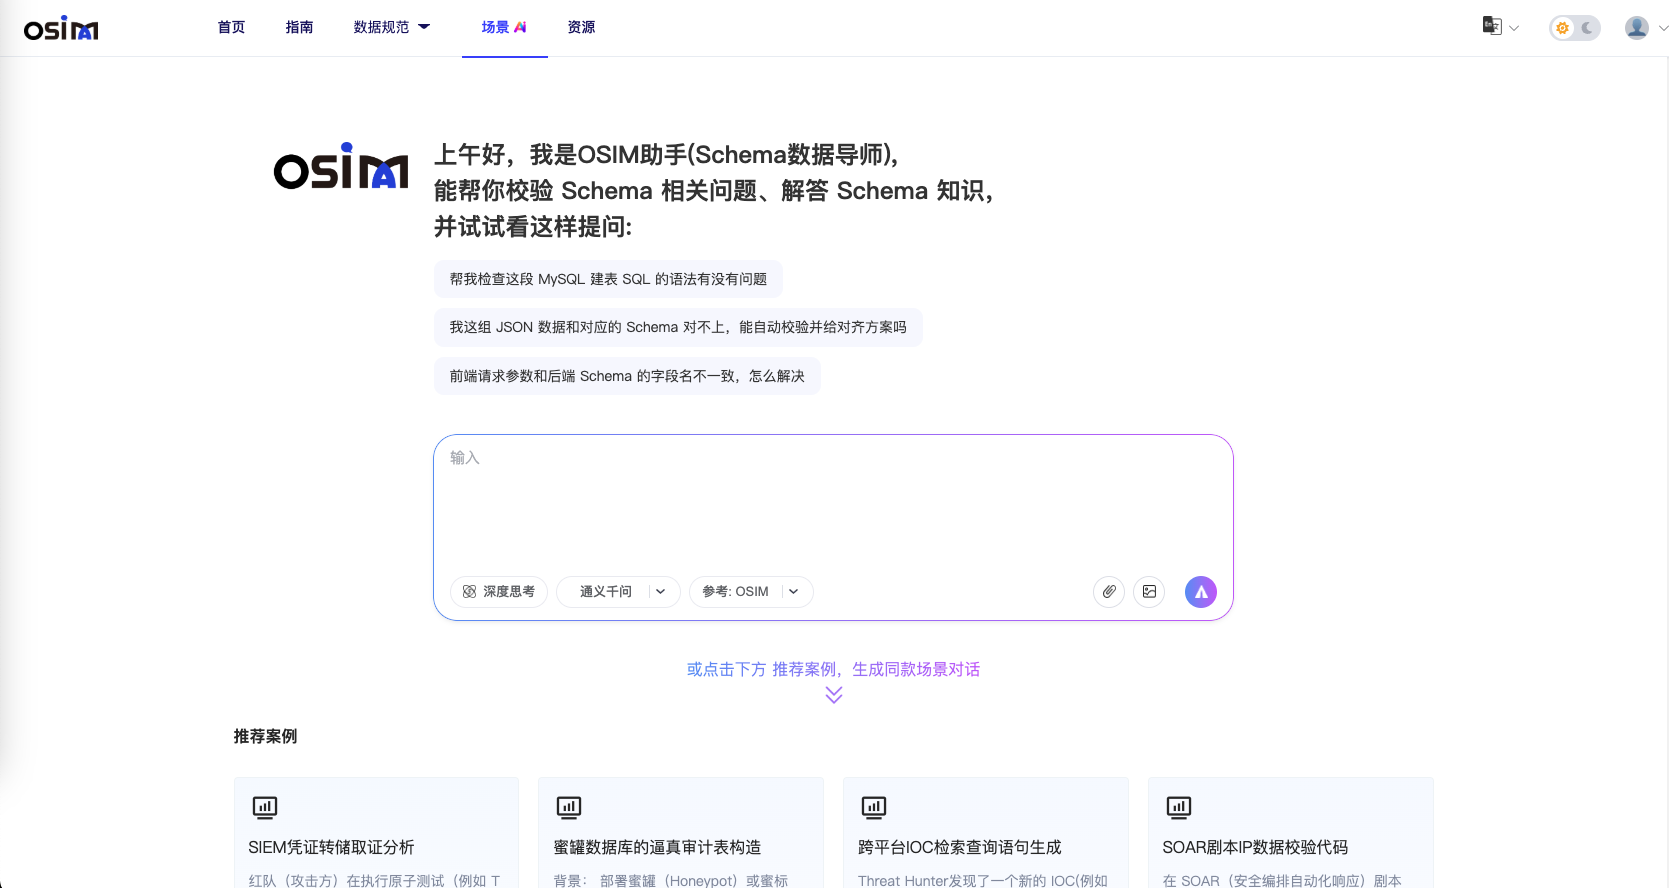Switch to the 资源 resources tab
The width and height of the screenshot is (1669, 888).
581,28
